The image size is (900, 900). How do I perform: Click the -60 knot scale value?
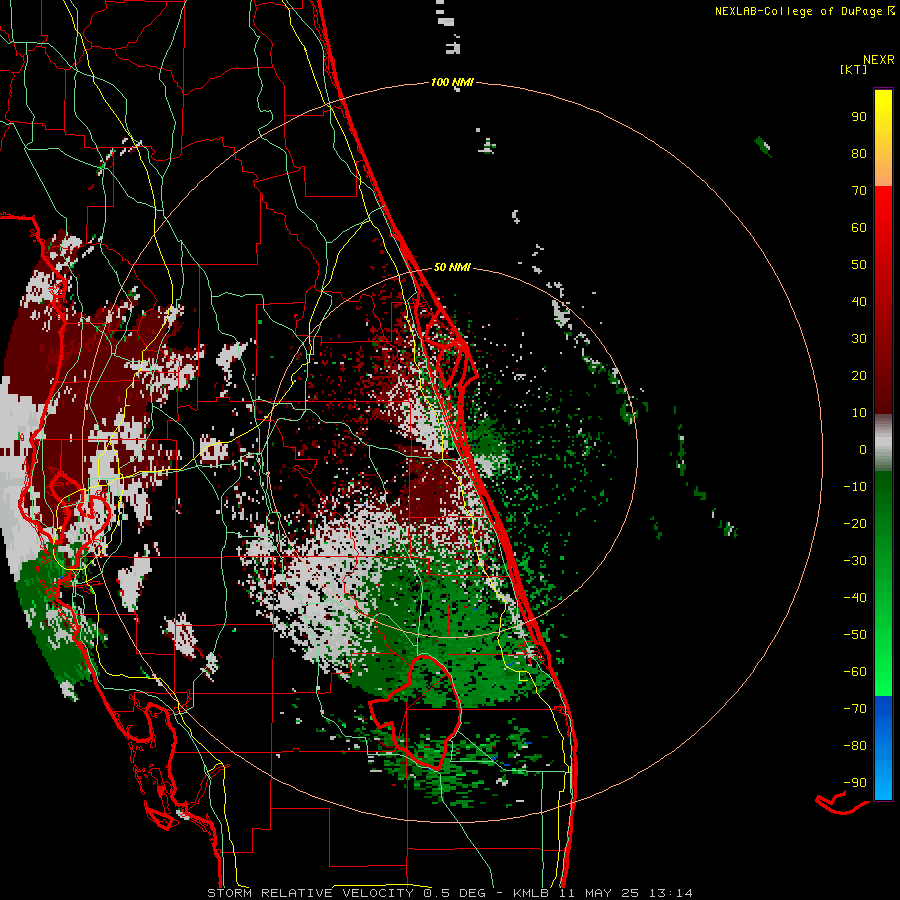click(855, 672)
